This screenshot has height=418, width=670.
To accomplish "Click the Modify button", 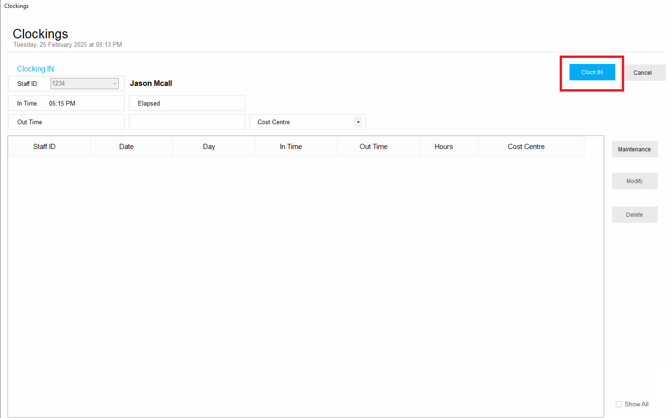I will coord(634,181).
